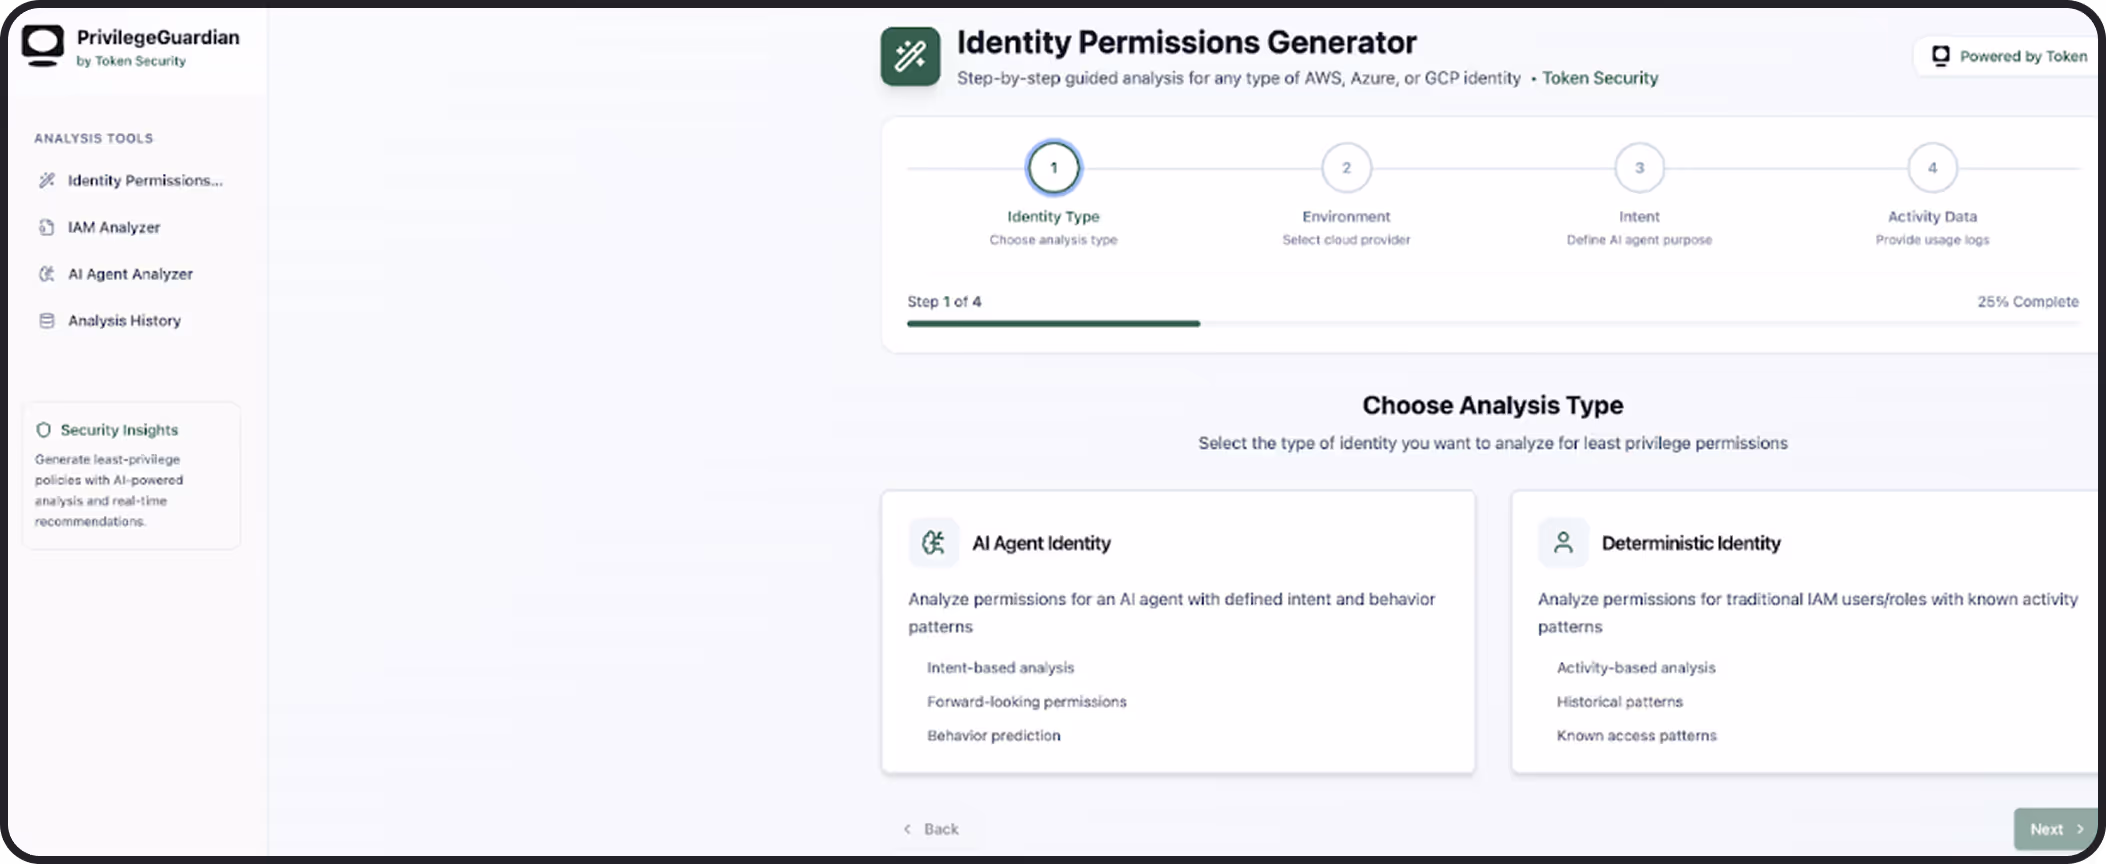Click the left chevron beside Back

pyautogui.click(x=907, y=829)
